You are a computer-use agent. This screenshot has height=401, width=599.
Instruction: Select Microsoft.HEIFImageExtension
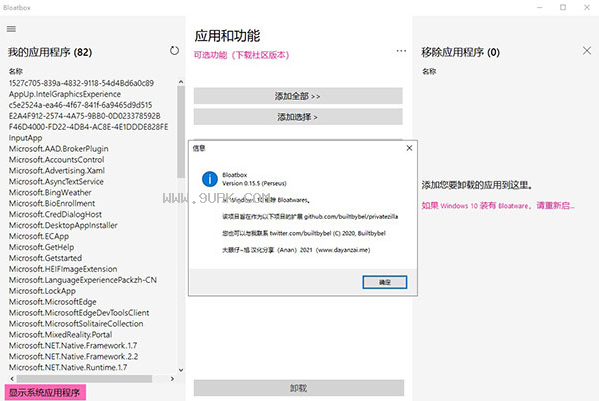tap(63, 269)
